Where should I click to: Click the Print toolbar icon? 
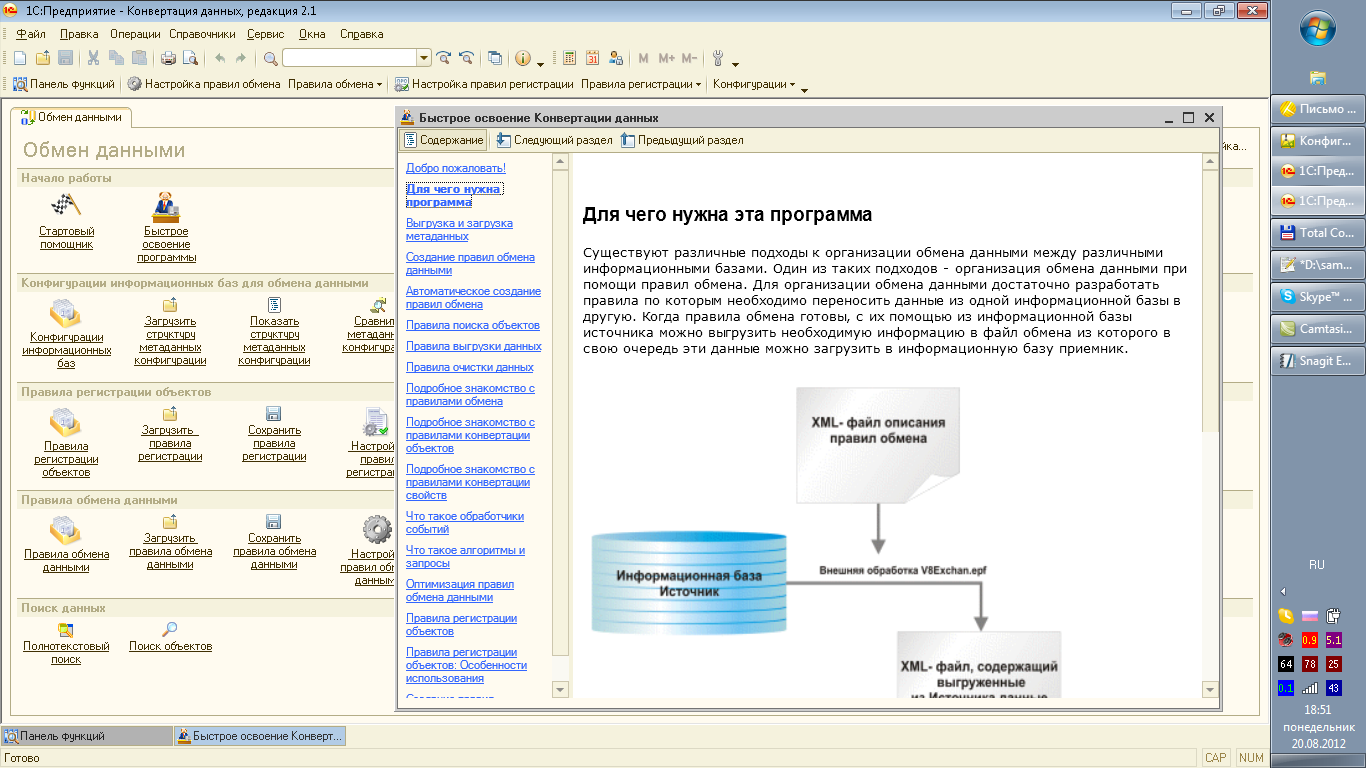click(168, 59)
